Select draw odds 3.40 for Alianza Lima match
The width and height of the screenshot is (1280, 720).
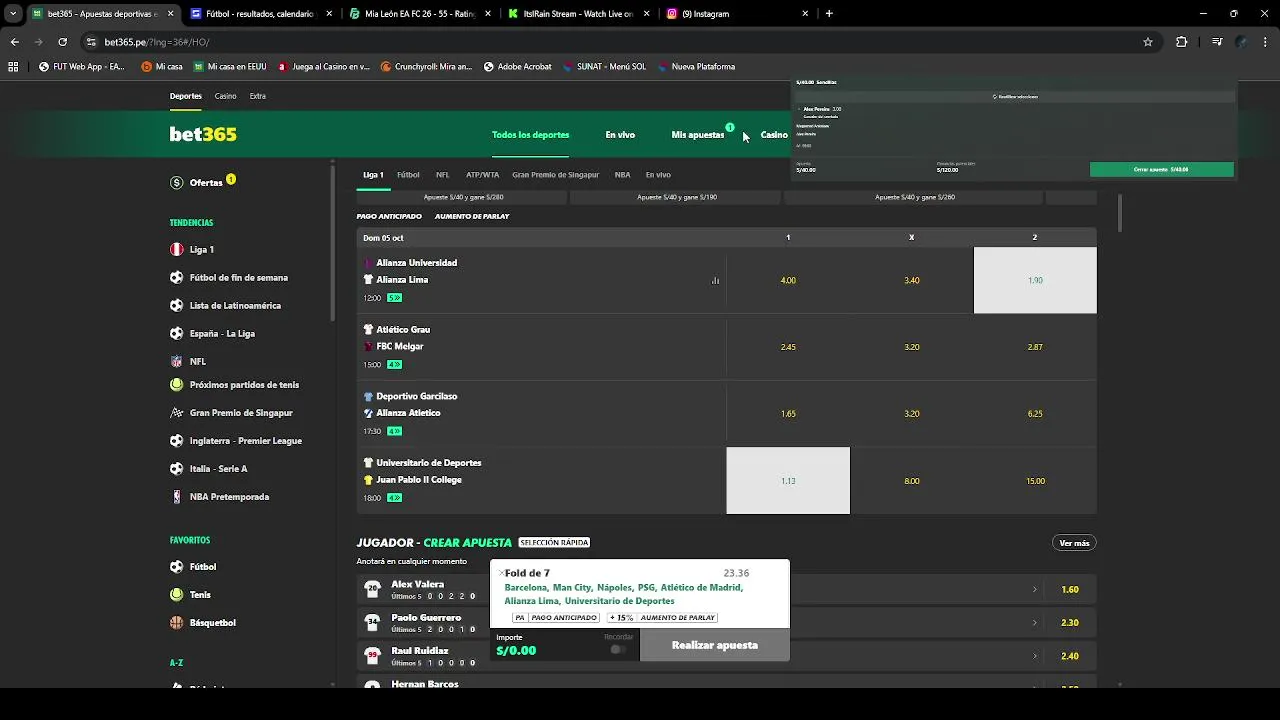(x=911, y=281)
